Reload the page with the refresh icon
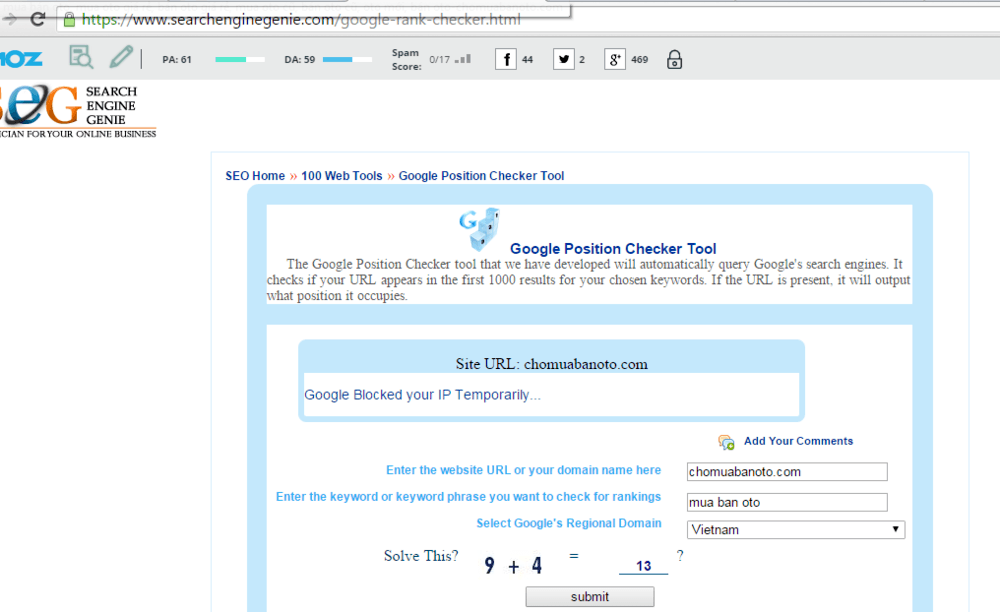 tap(38, 19)
